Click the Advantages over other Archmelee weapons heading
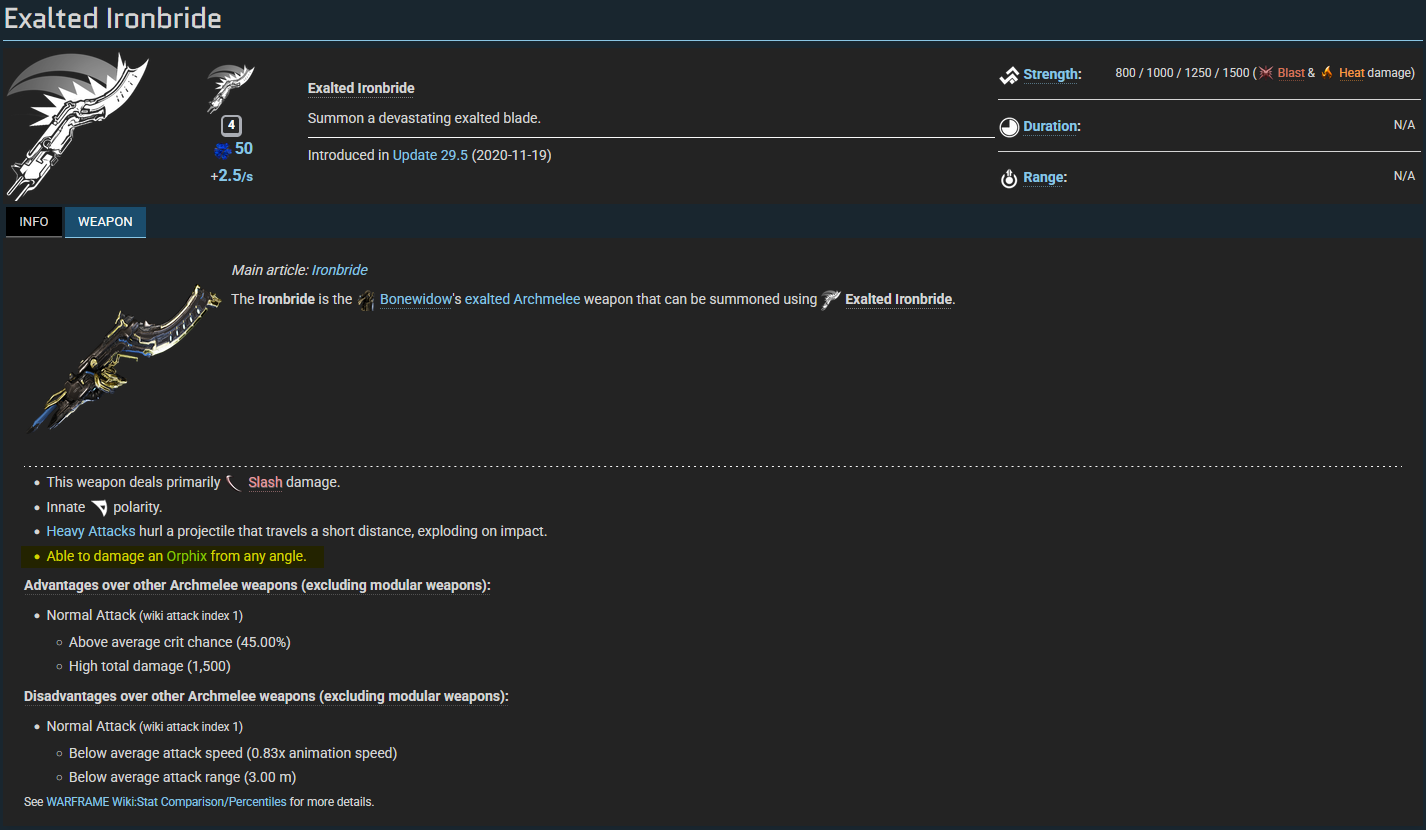Viewport: 1426px width, 830px height. point(257,585)
